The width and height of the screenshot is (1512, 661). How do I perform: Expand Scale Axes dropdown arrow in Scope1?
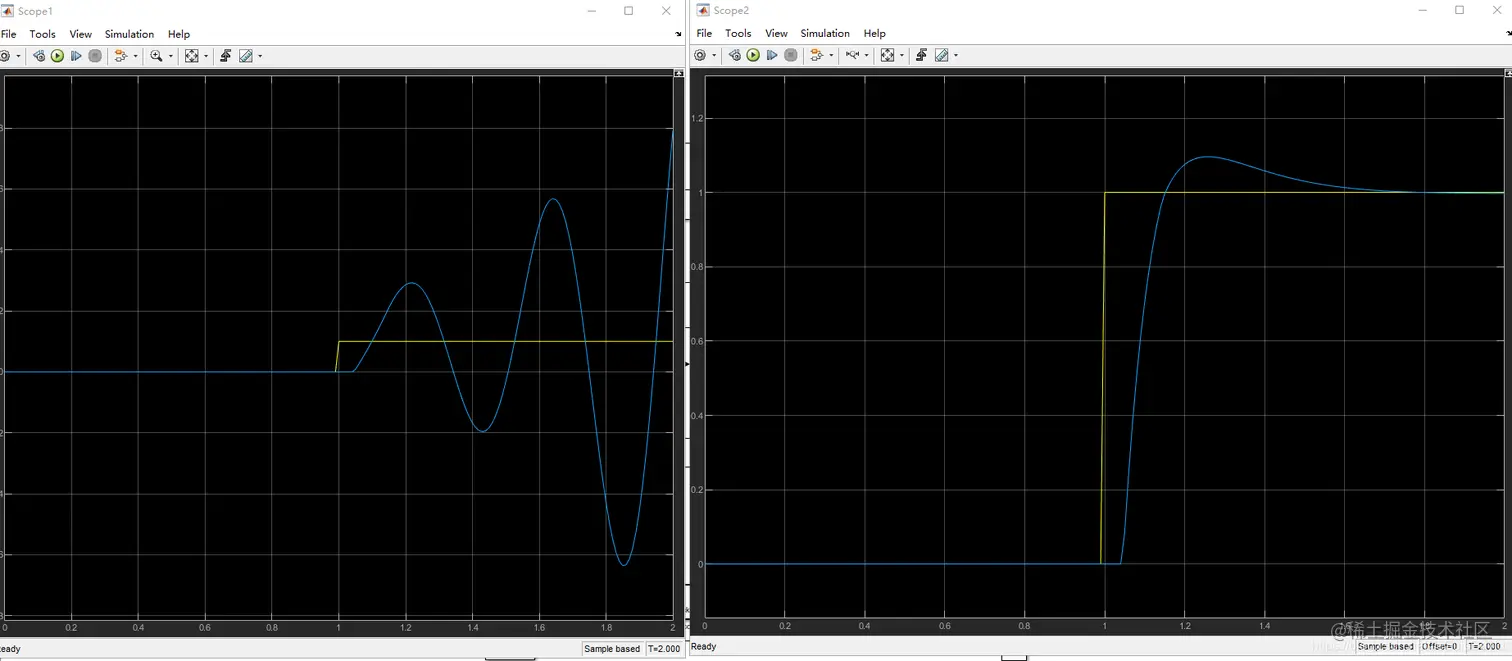(206, 56)
